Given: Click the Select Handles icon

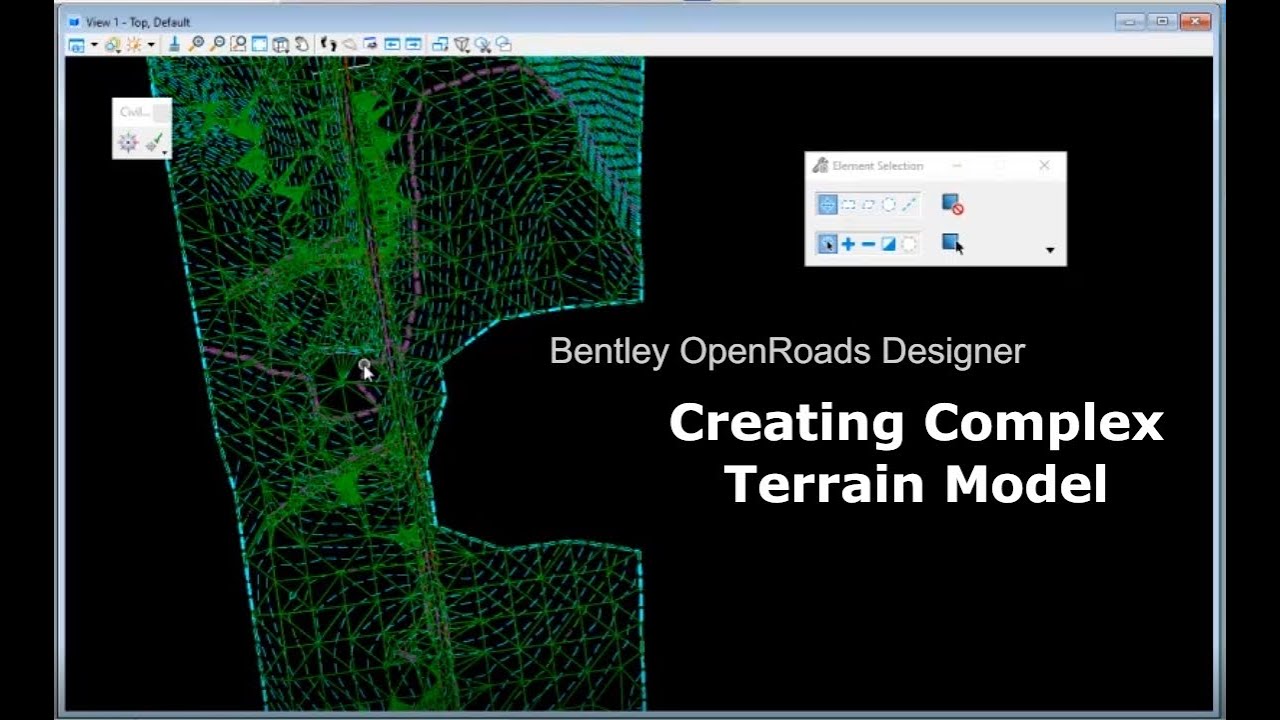Looking at the screenshot, I should 952,244.
